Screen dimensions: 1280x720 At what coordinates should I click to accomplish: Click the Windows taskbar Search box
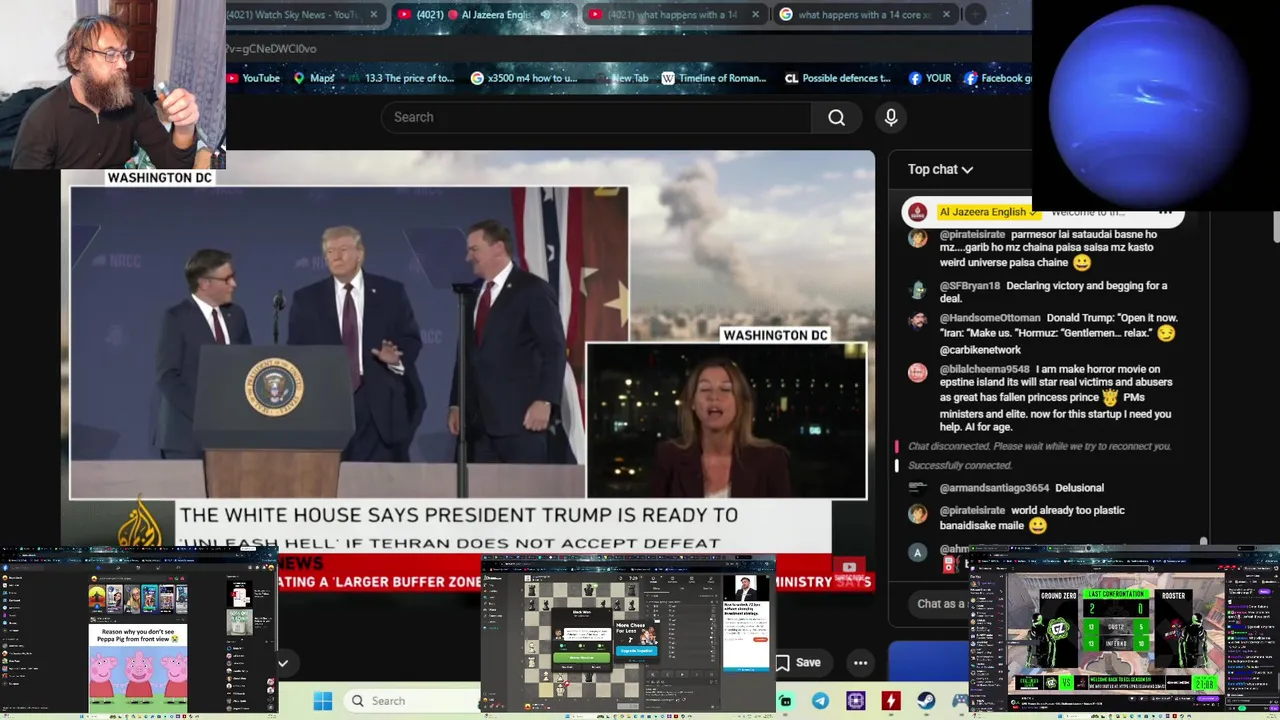(410, 701)
